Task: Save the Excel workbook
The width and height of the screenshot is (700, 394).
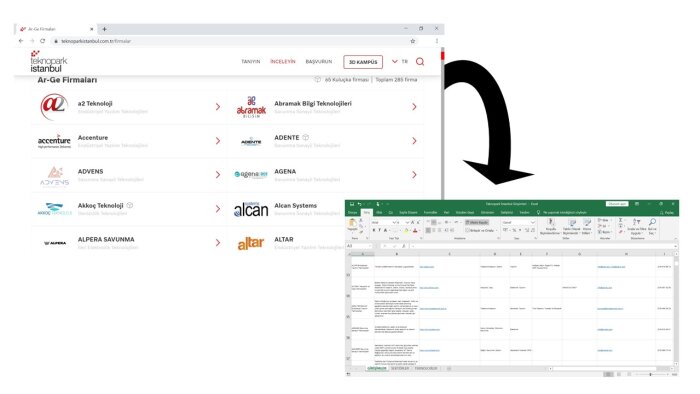Action: coord(352,204)
